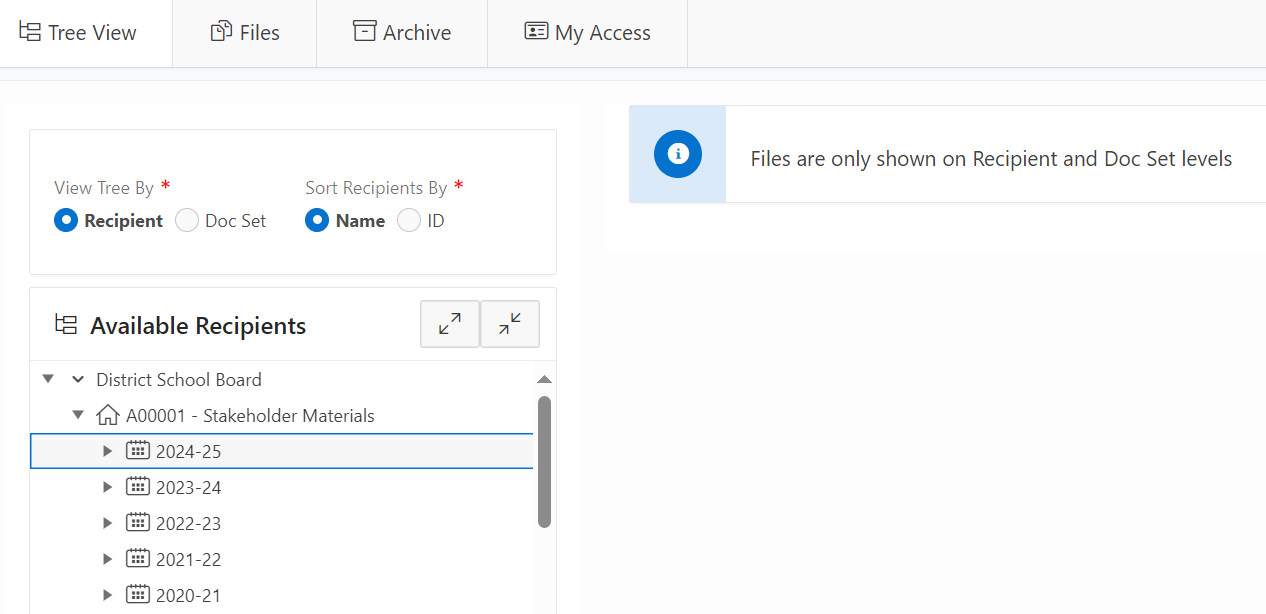Open the Files tab

click(245, 33)
